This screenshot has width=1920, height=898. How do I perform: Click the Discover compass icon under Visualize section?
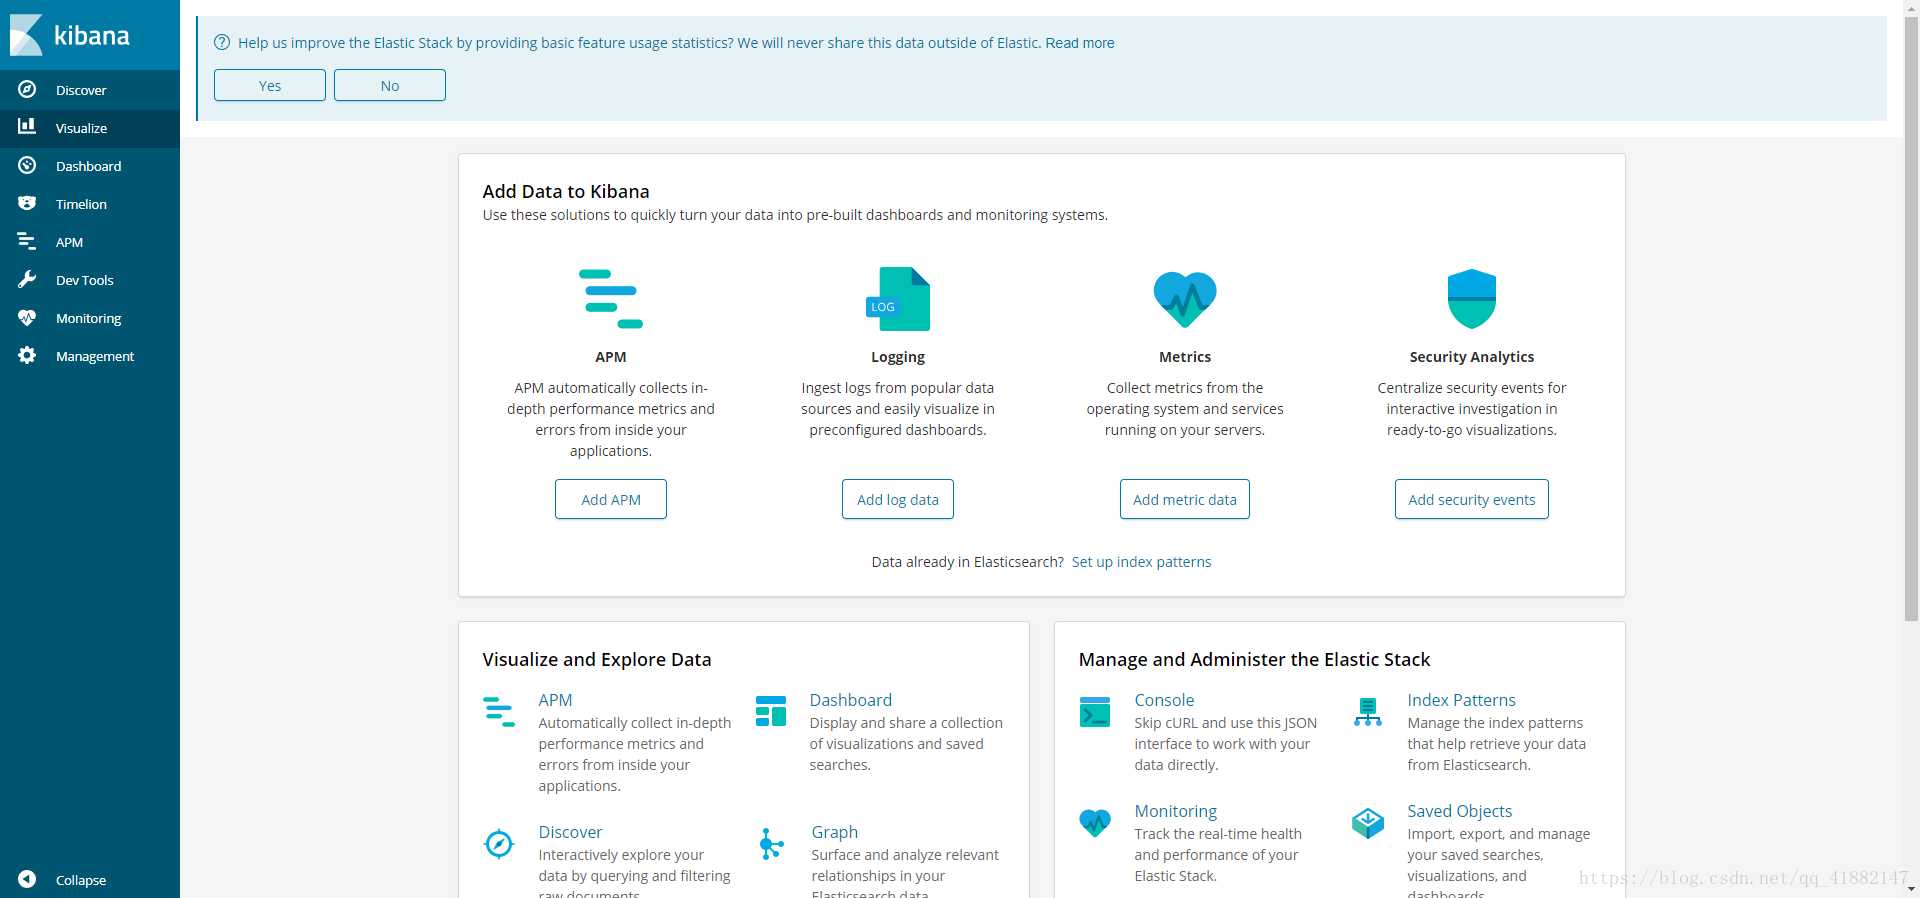[x=499, y=844]
